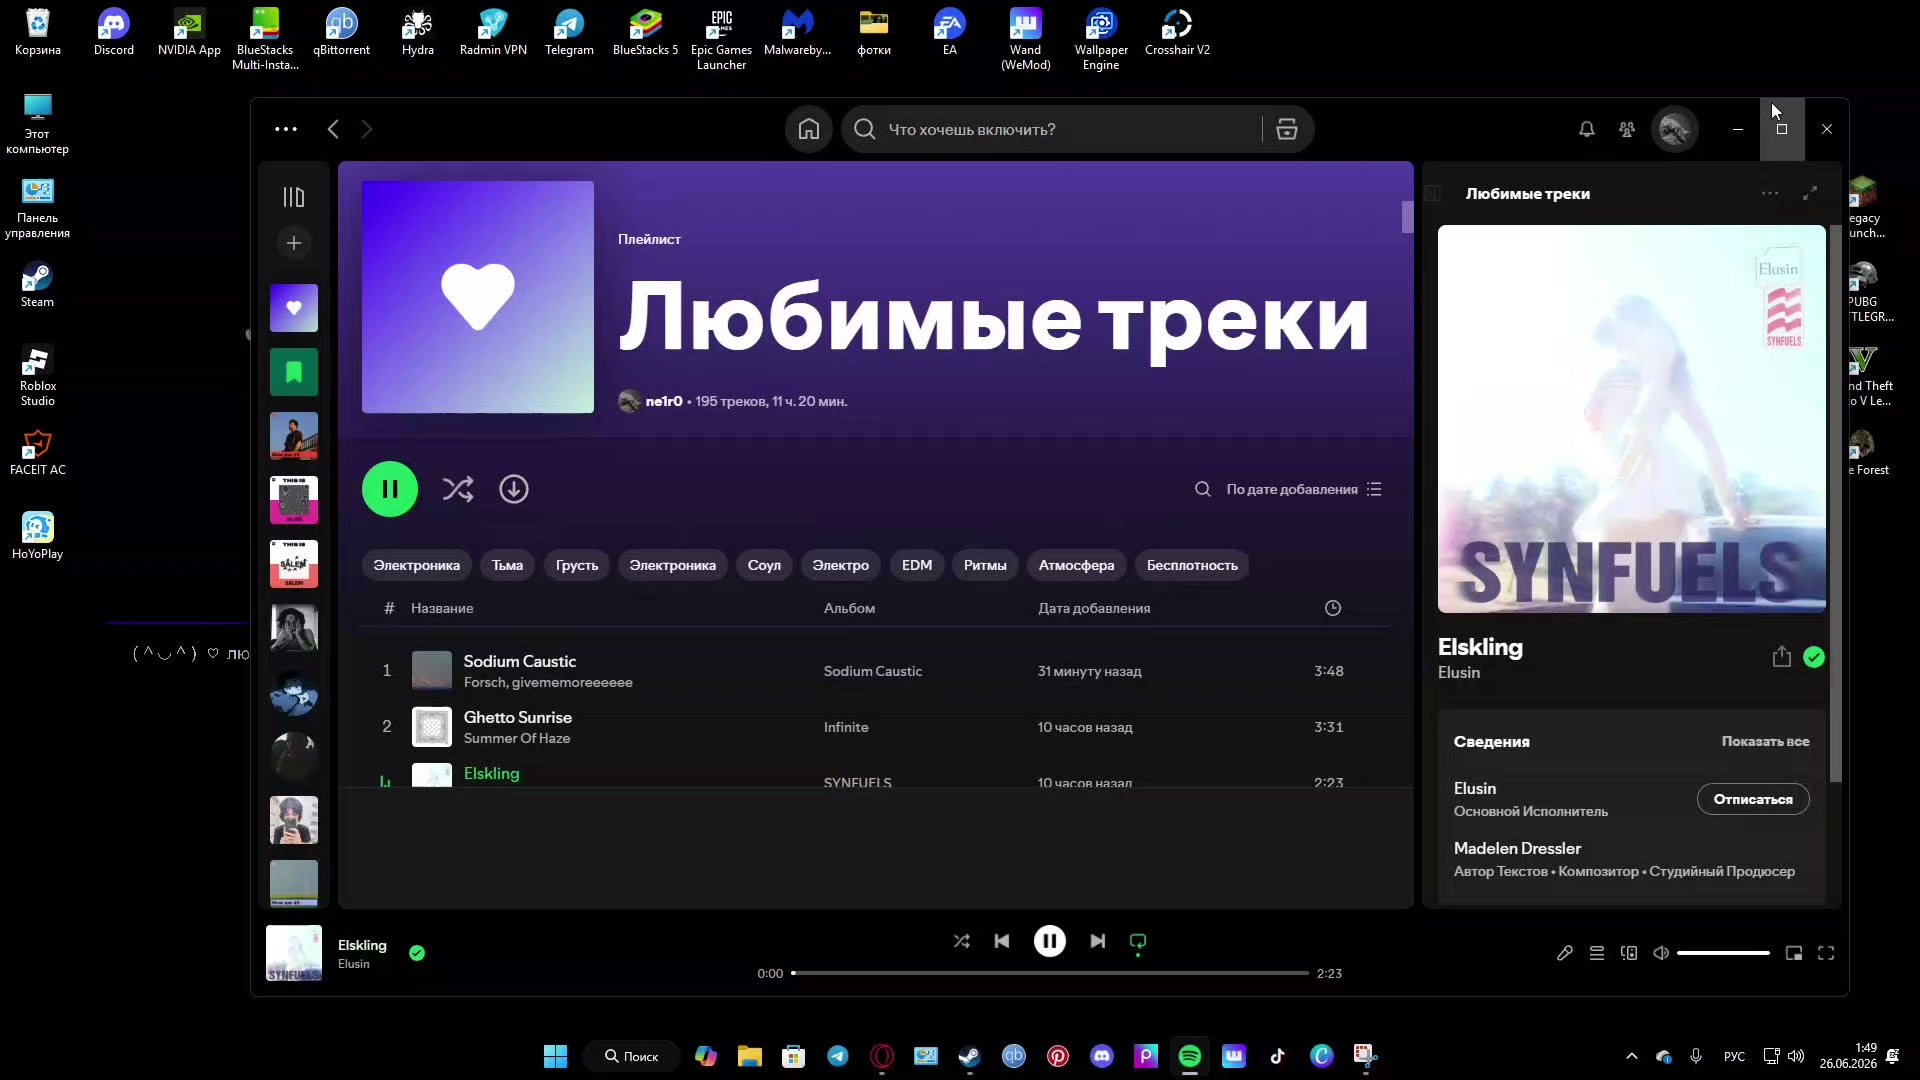1920x1080 pixels.
Task: Select the 'Электро' filter chip
Action: [x=841, y=565]
